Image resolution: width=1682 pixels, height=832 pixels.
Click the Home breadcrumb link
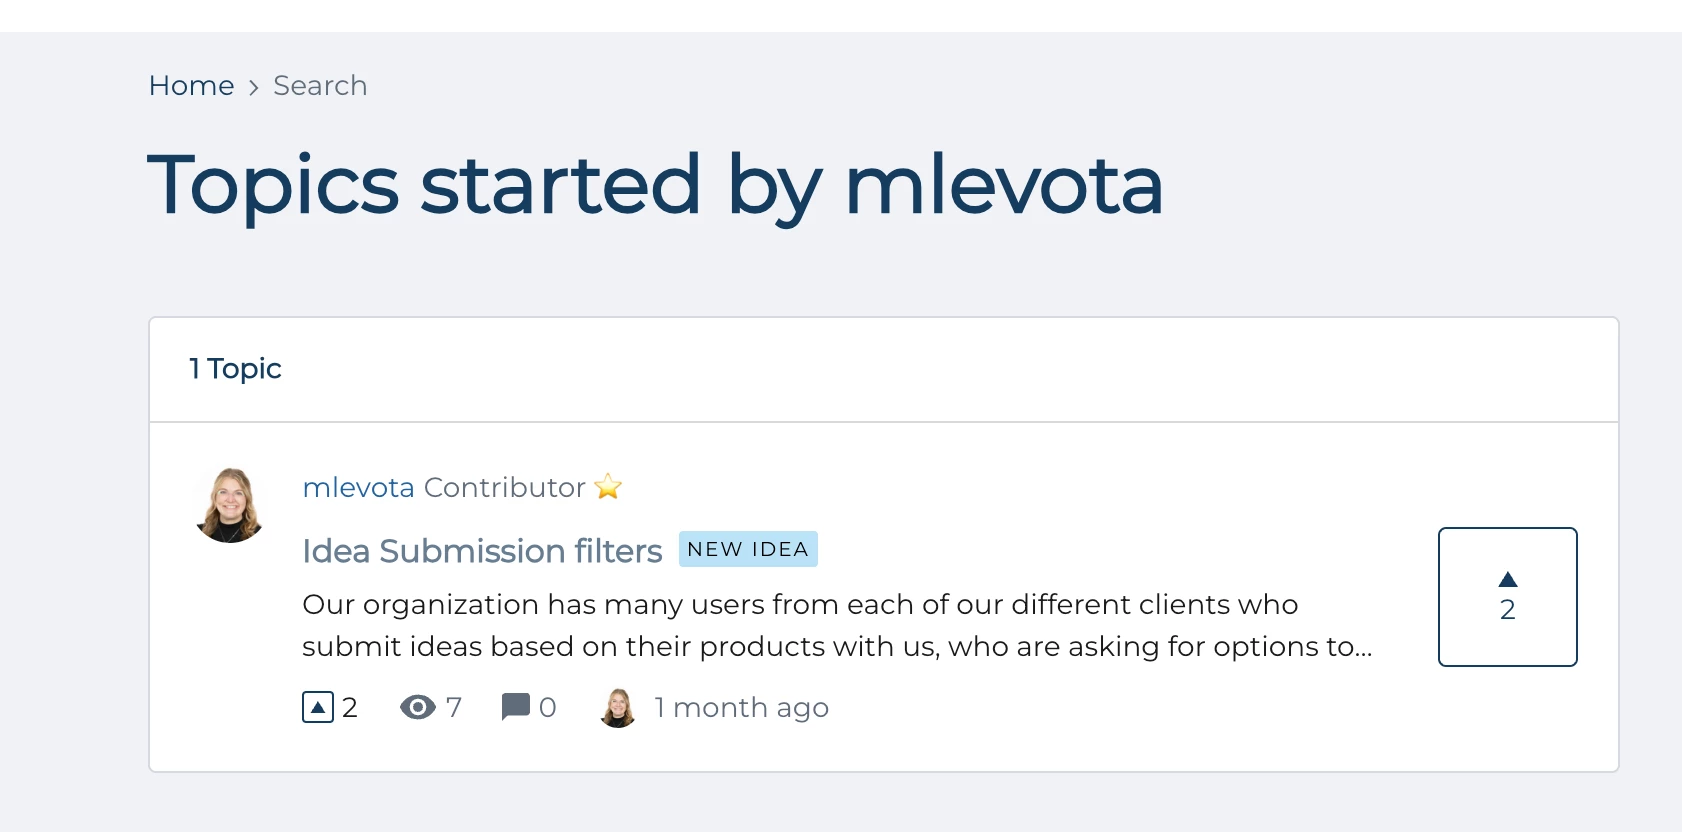tap(191, 86)
